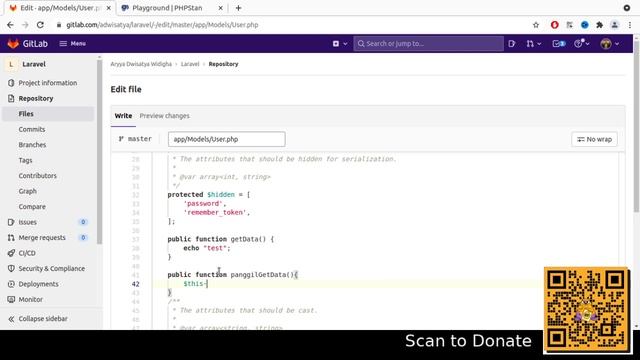Open the Laravel project in sidebar
Screen dimensions: 640x360
tap(34, 64)
